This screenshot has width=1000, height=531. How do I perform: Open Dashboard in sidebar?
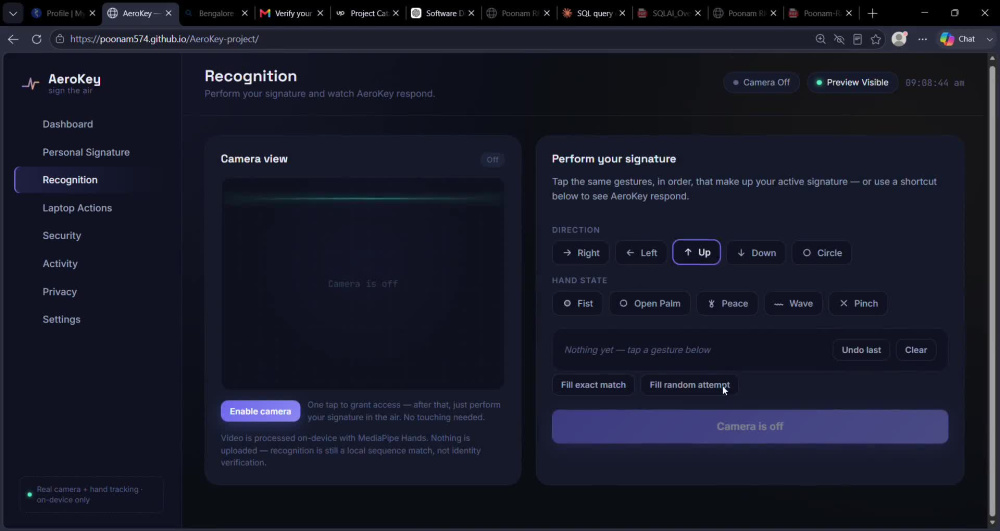point(68,124)
